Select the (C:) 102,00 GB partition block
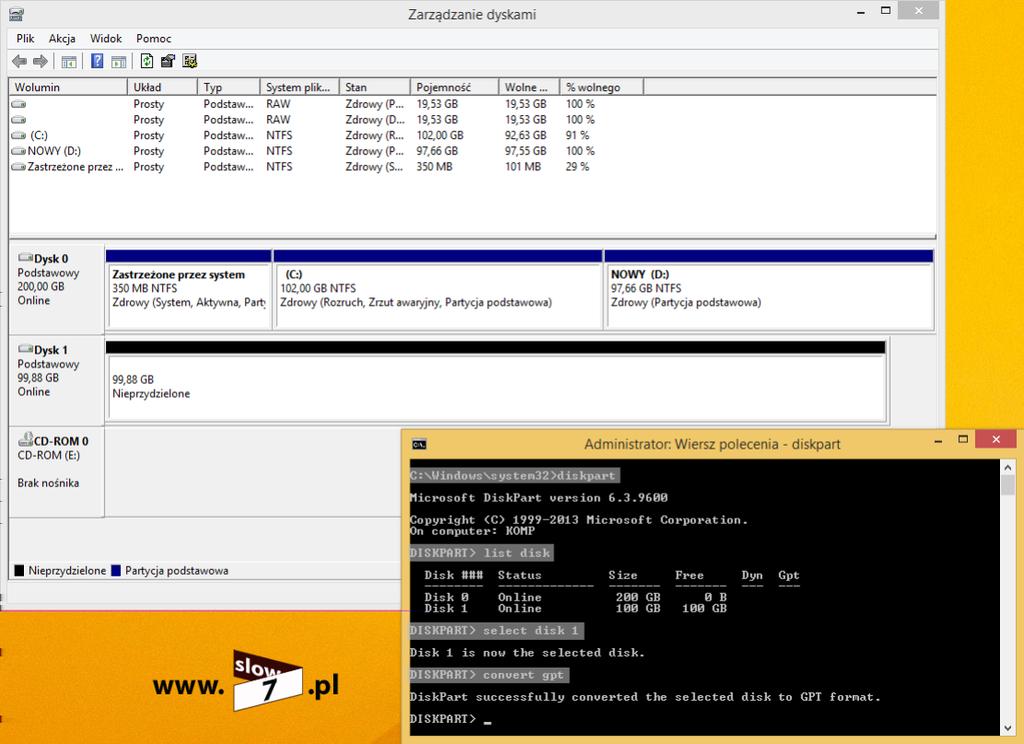The image size is (1024, 744). [x=438, y=289]
